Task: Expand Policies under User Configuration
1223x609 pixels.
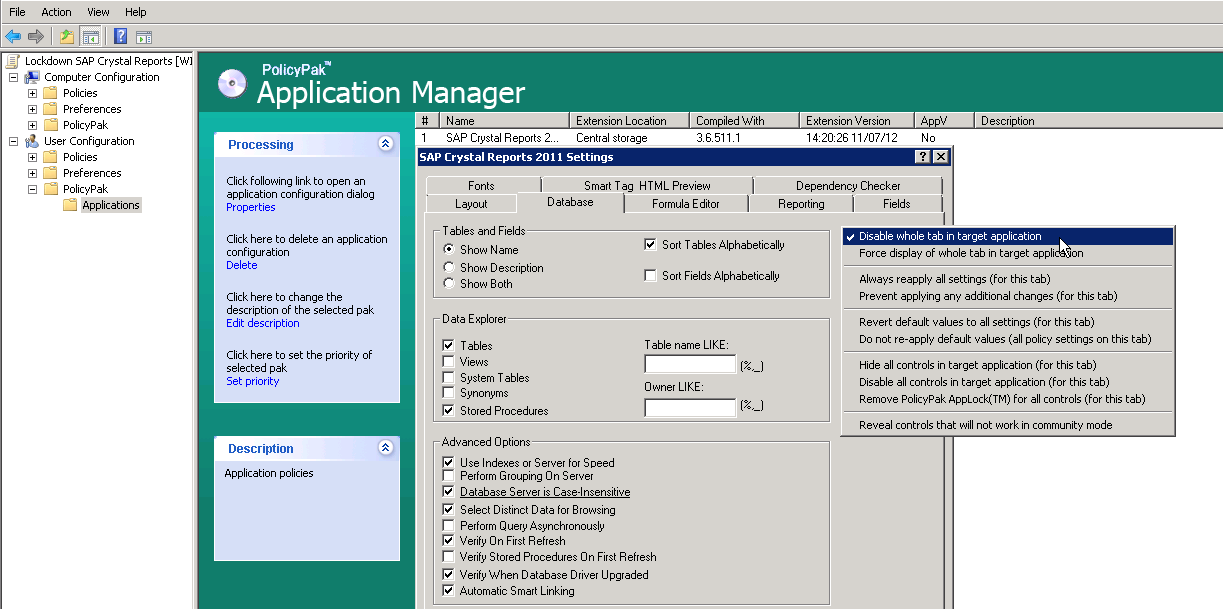Action: 32,157
